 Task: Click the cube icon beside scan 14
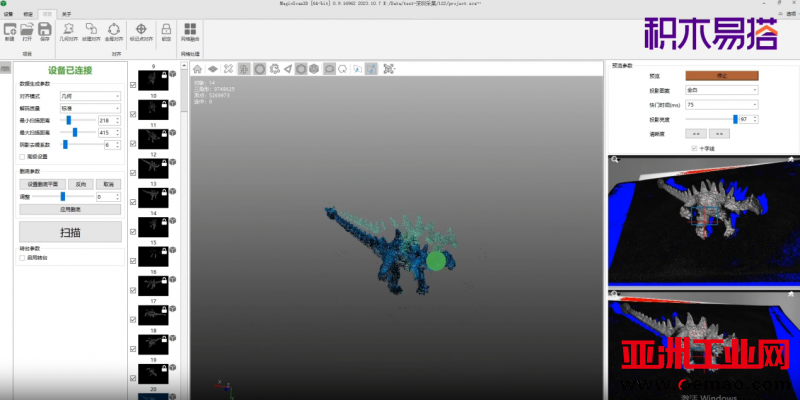pyautogui.click(x=172, y=221)
